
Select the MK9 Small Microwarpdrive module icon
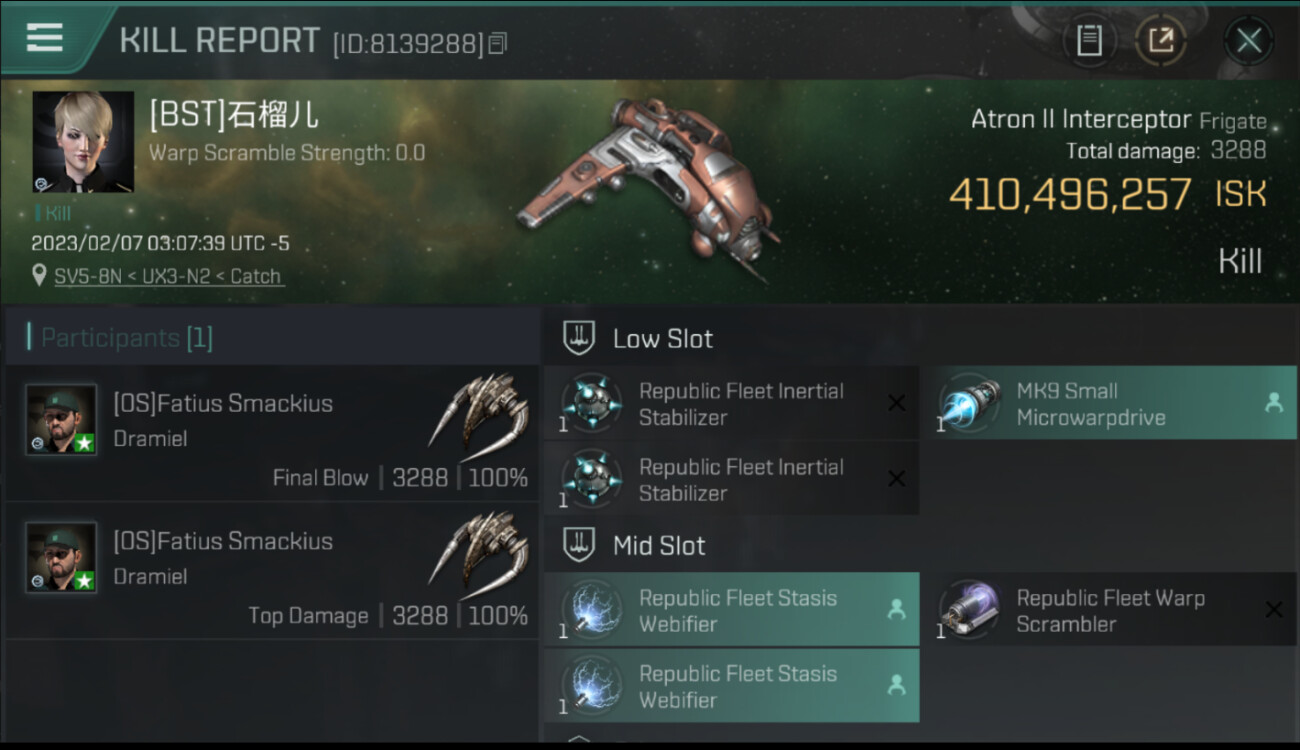tap(969, 404)
